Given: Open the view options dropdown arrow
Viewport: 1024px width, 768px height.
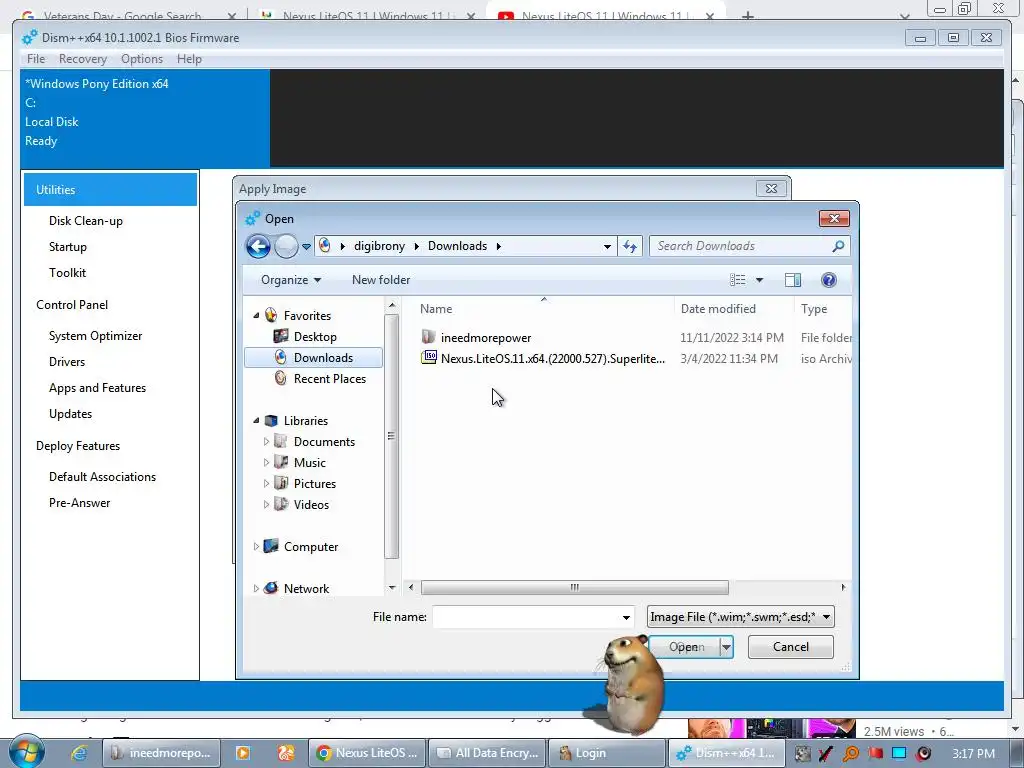Looking at the screenshot, I should coord(760,280).
